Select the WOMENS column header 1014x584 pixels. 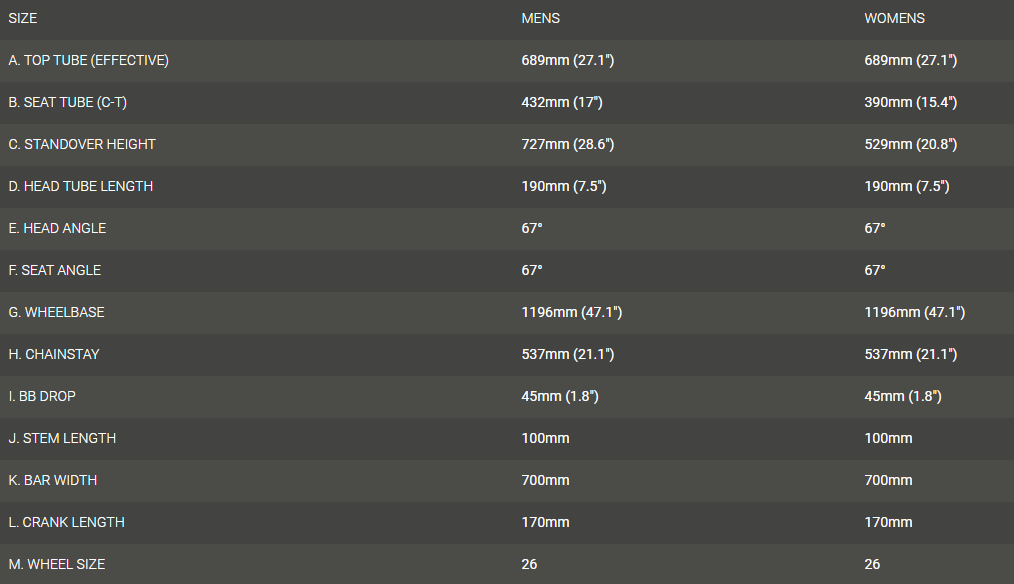pos(894,18)
